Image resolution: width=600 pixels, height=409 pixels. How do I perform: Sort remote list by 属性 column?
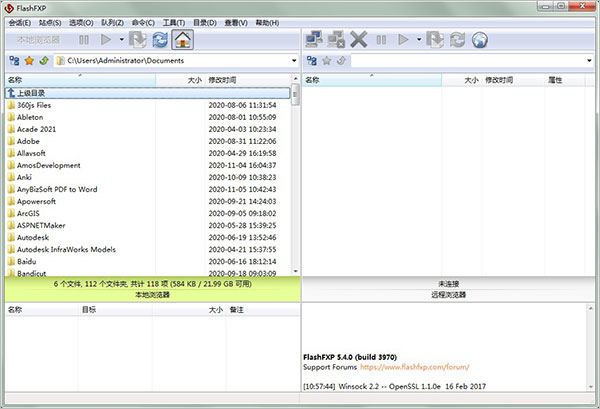coord(564,80)
